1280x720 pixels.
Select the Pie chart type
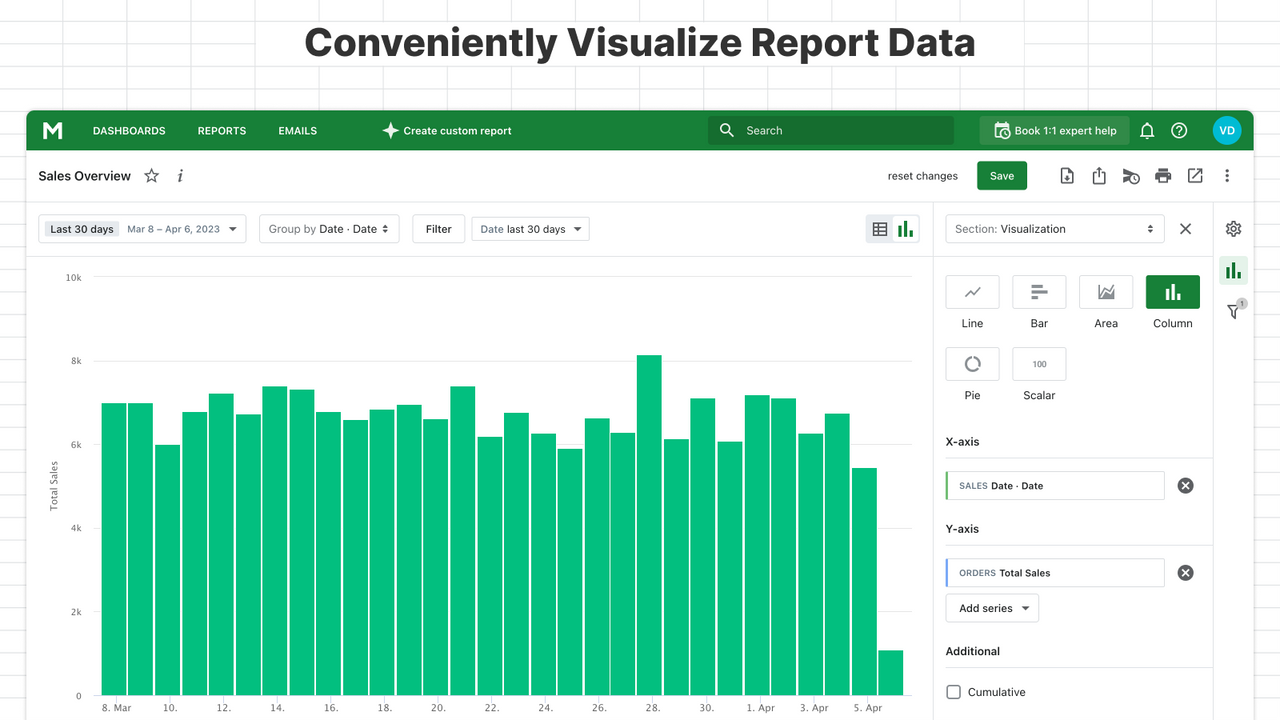click(972, 363)
